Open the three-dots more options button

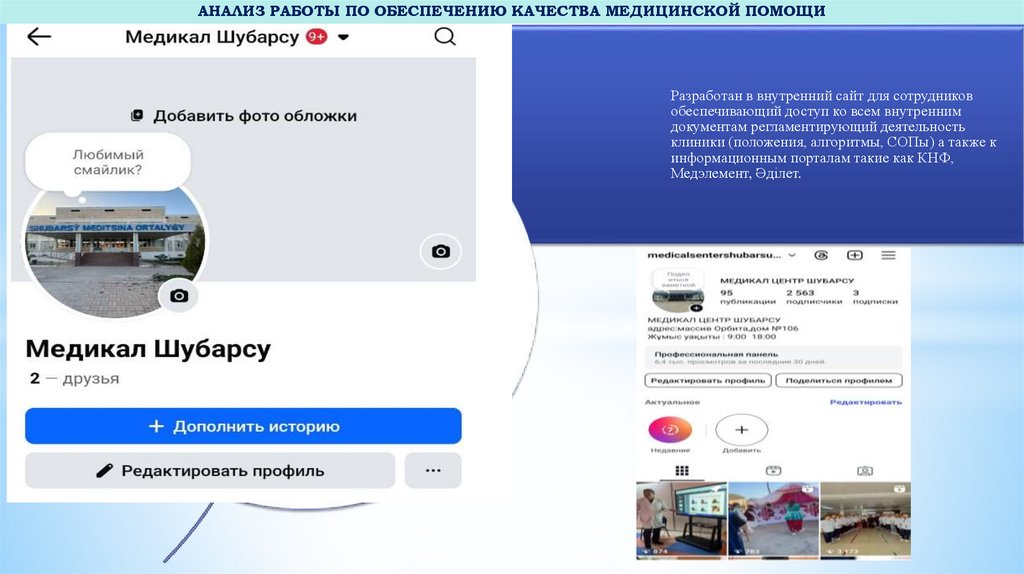click(x=433, y=471)
